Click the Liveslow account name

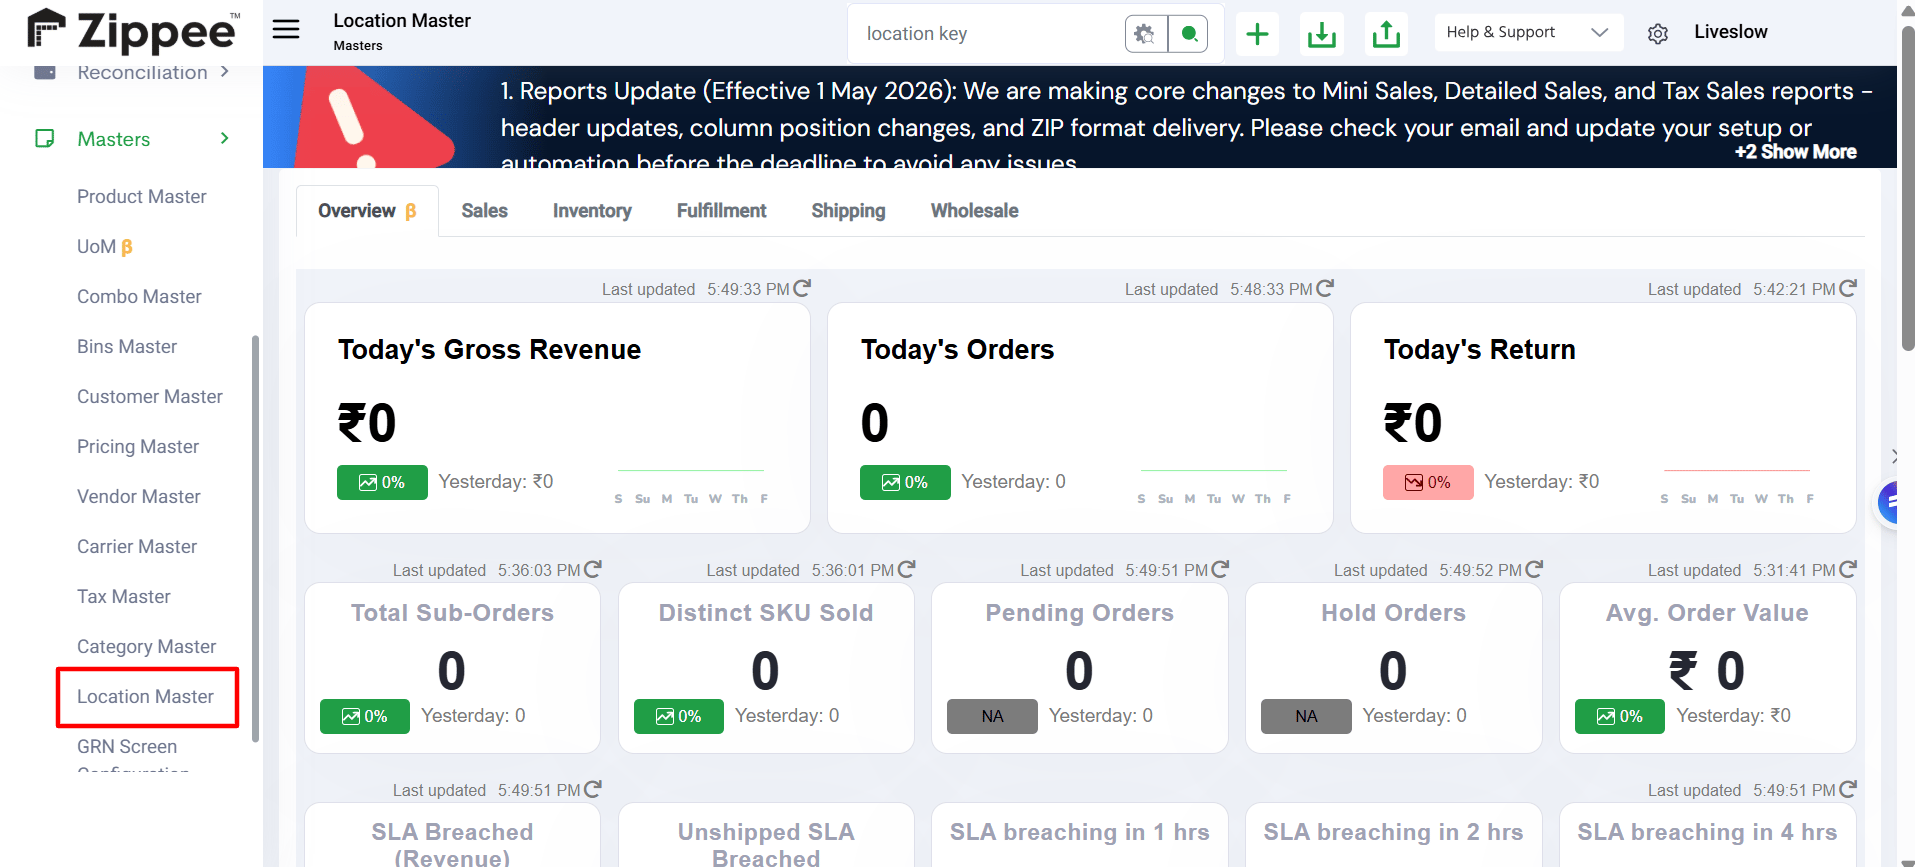[x=1731, y=32]
